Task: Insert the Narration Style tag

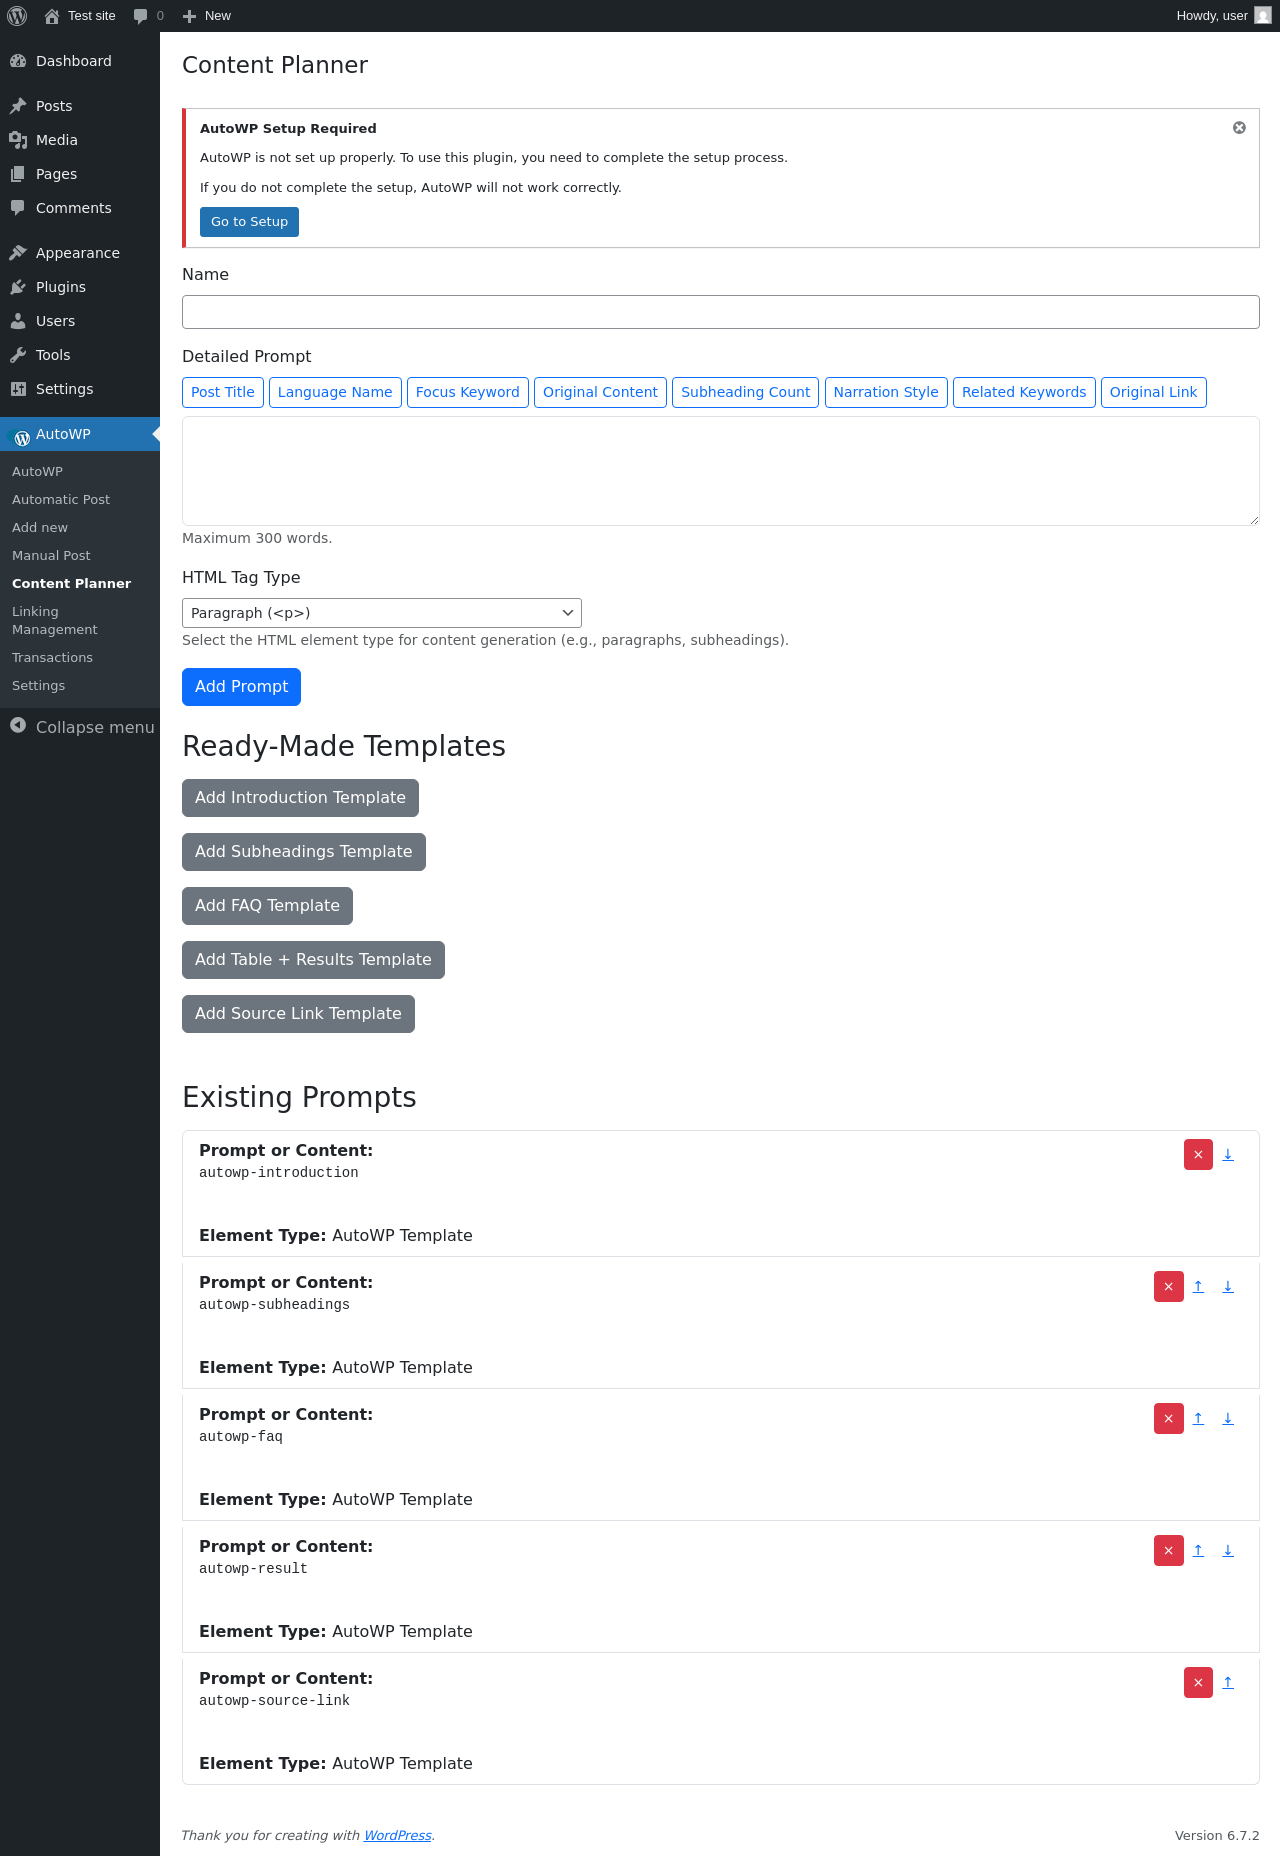Action: (x=886, y=392)
